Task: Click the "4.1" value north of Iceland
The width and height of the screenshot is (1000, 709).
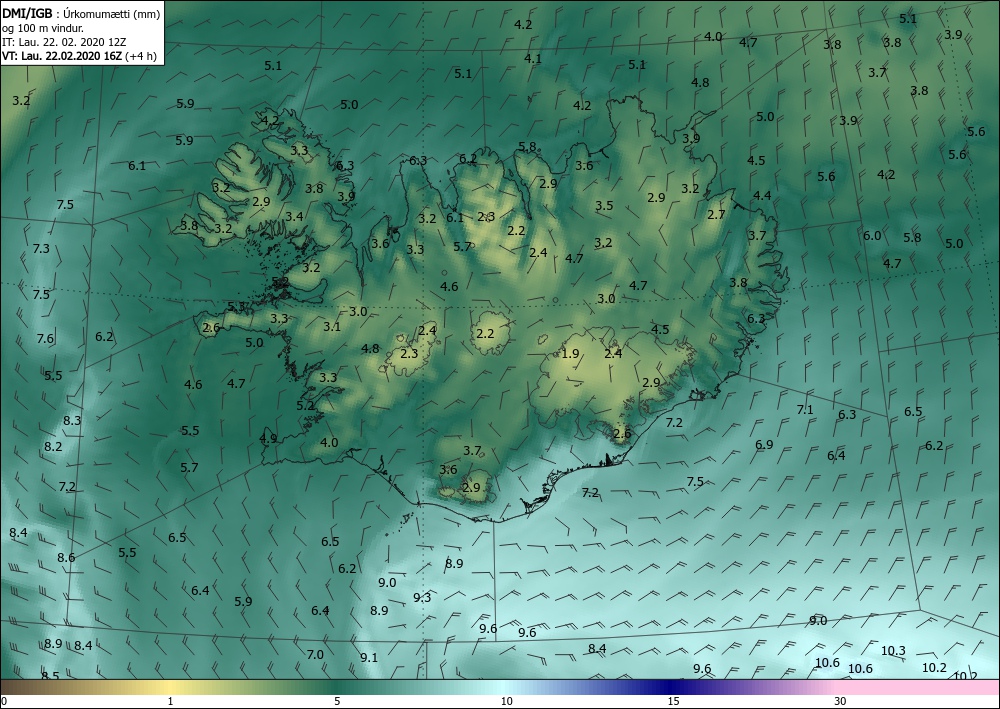Action: pos(533,59)
